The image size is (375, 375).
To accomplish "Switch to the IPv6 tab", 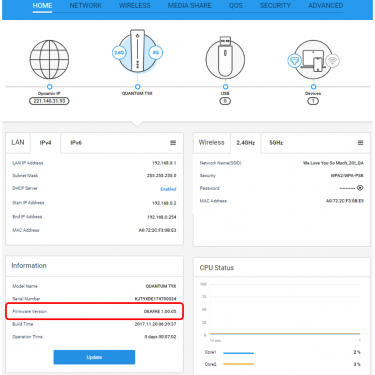I will (76, 143).
